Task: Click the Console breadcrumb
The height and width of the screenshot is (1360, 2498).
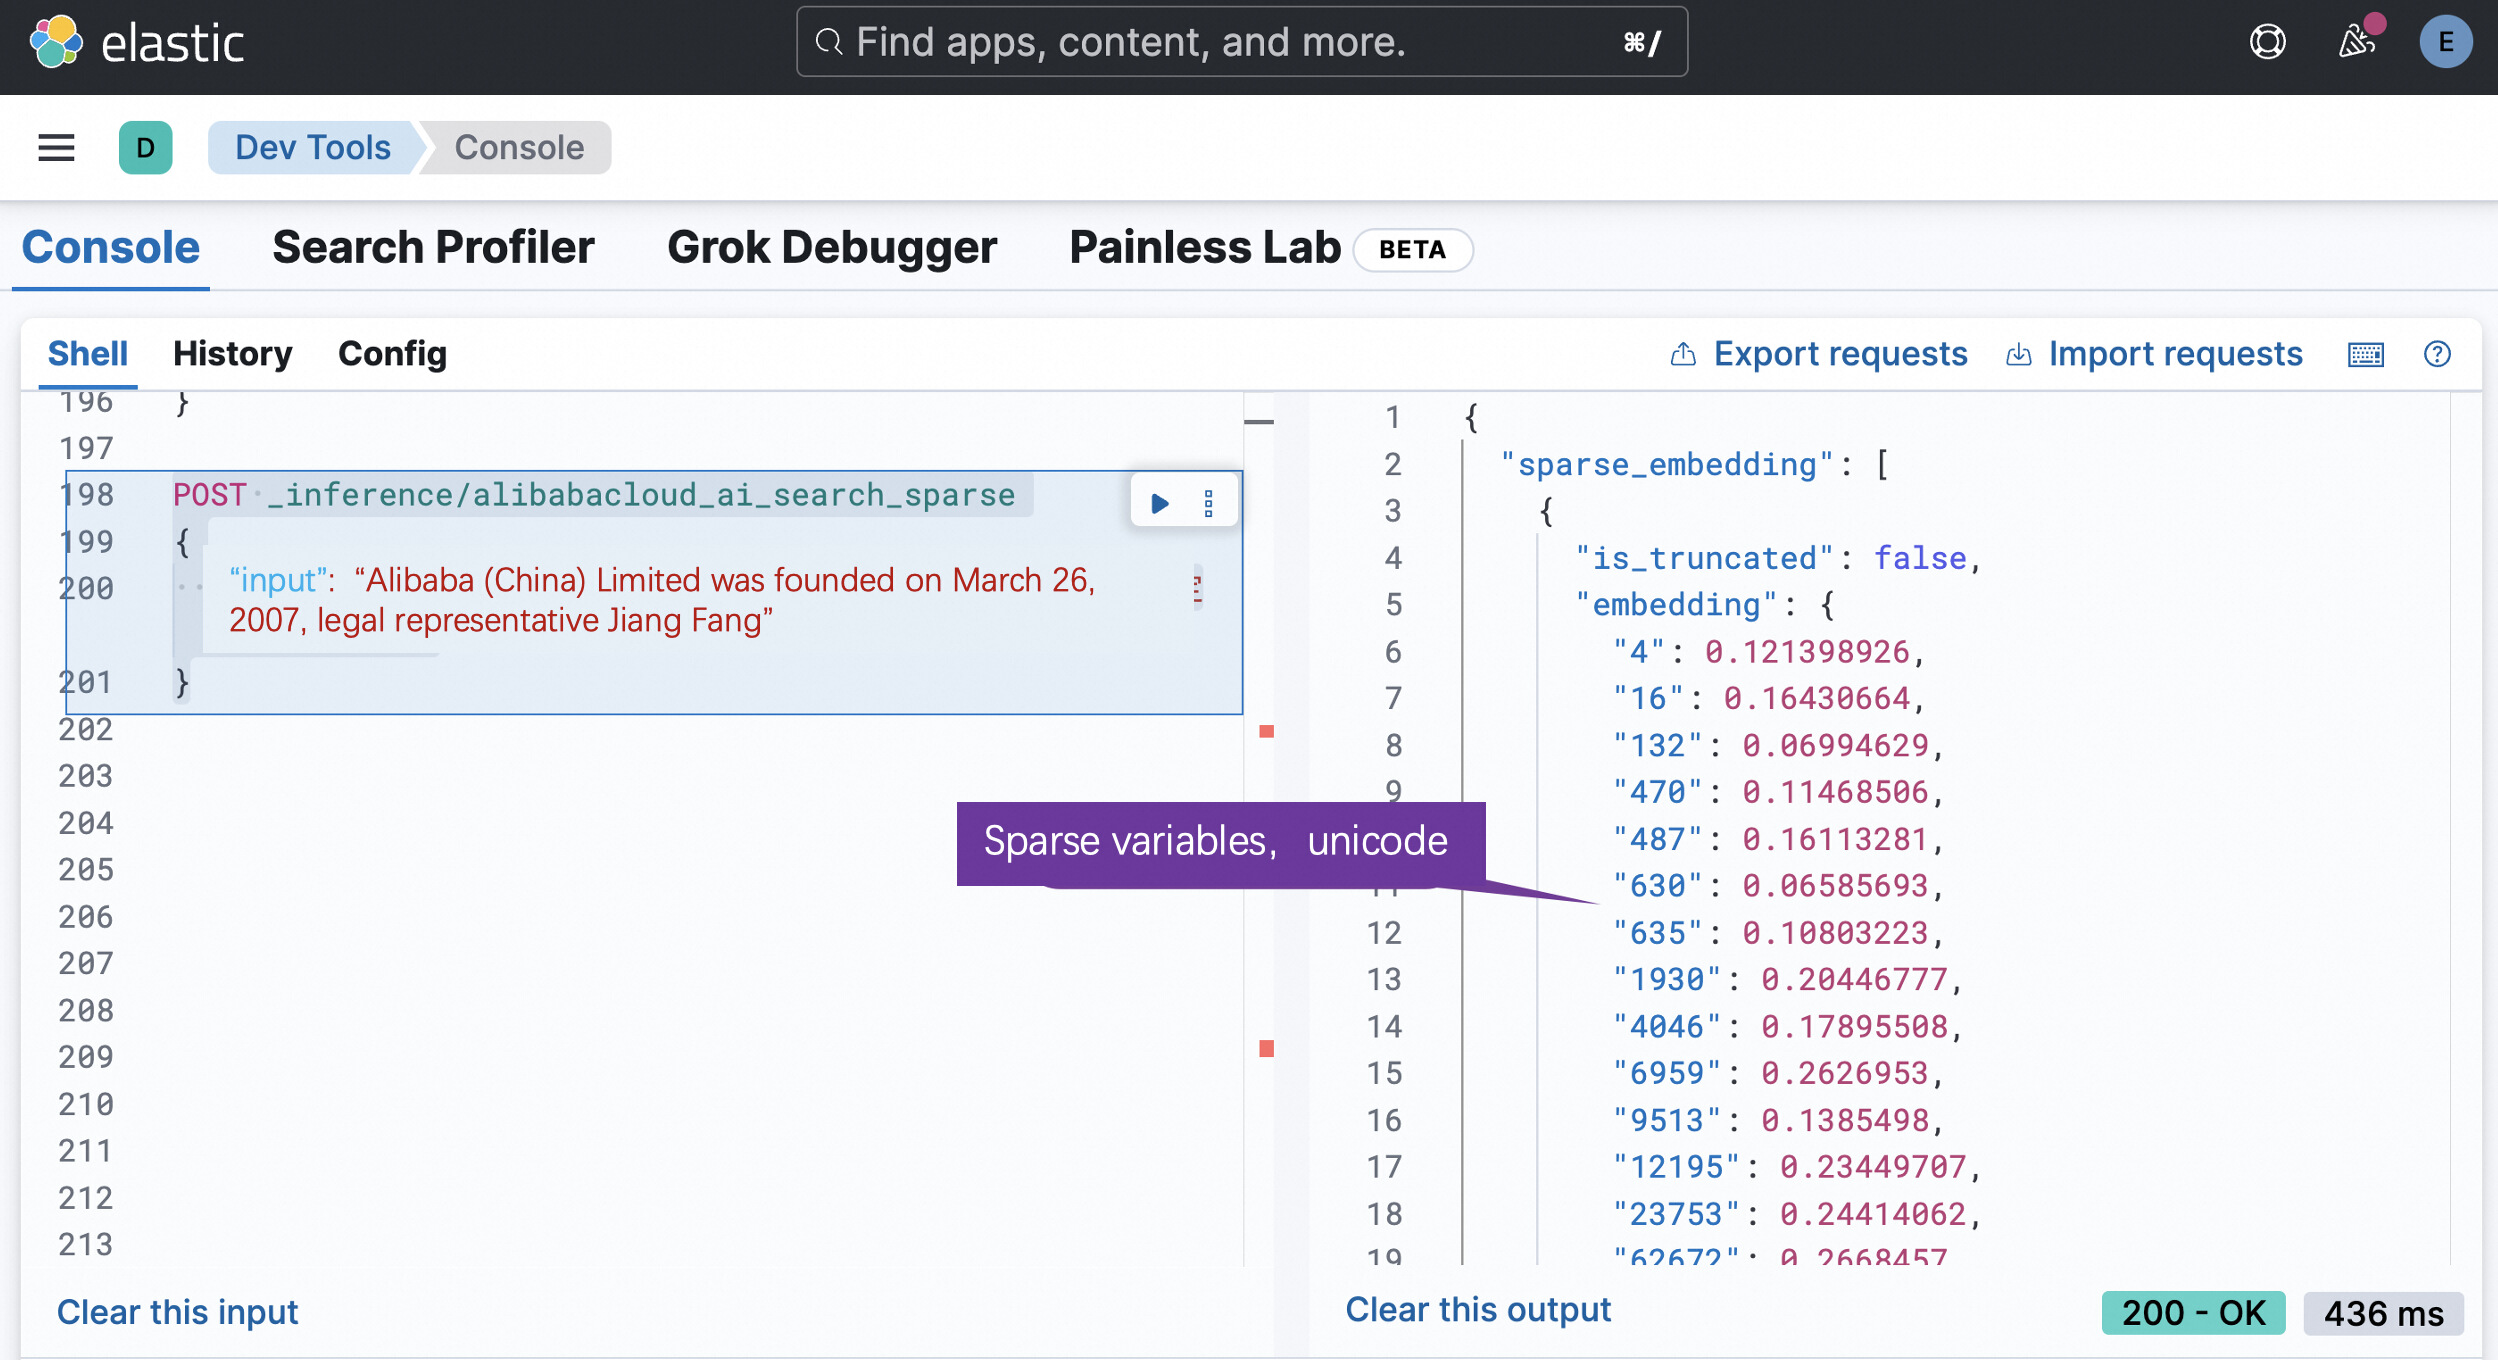Action: 519,148
